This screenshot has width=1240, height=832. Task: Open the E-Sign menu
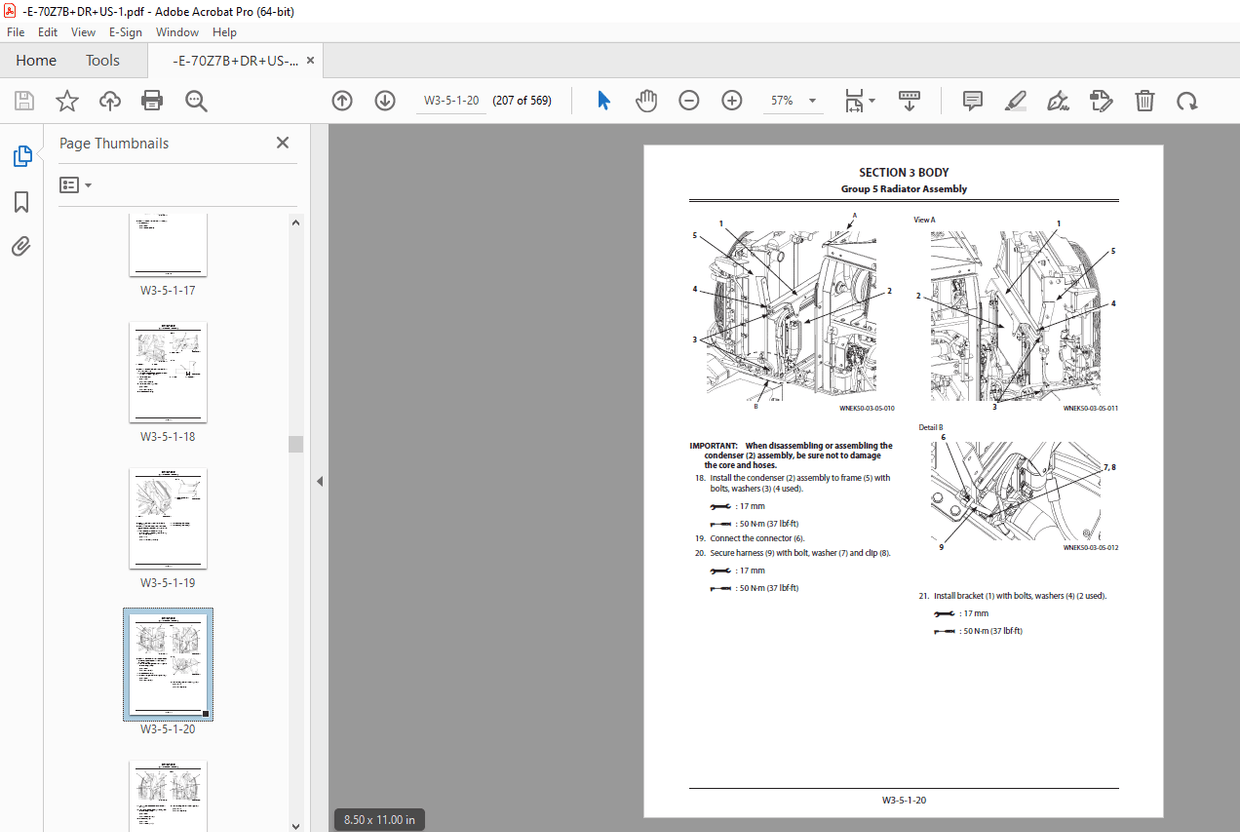(x=126, y=31)
